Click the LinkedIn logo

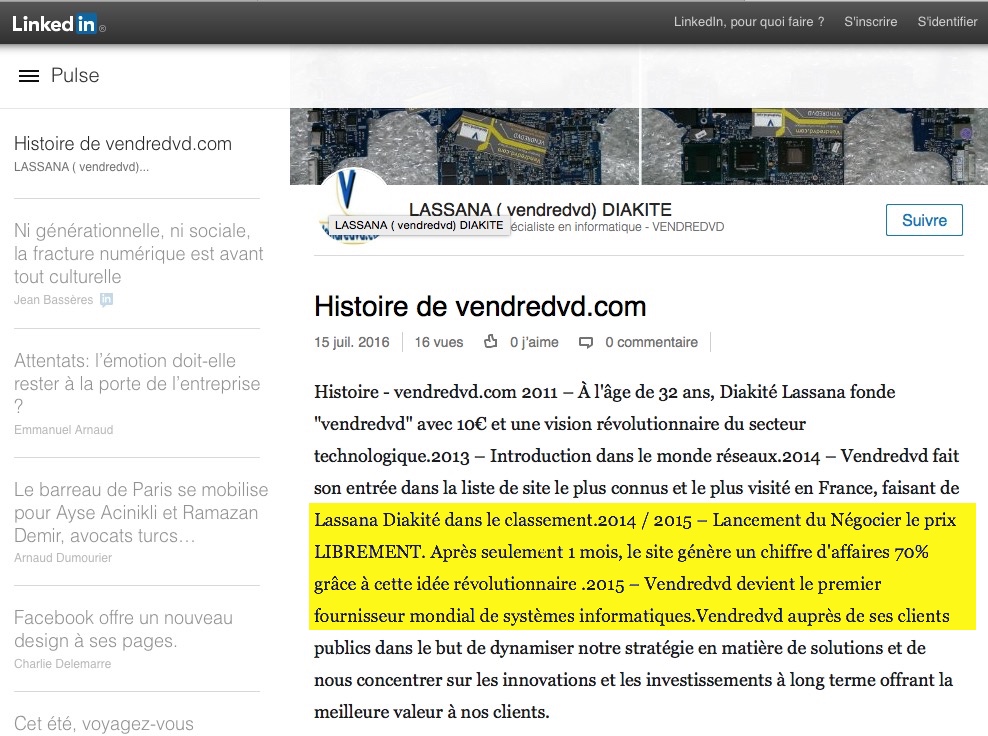55,23
